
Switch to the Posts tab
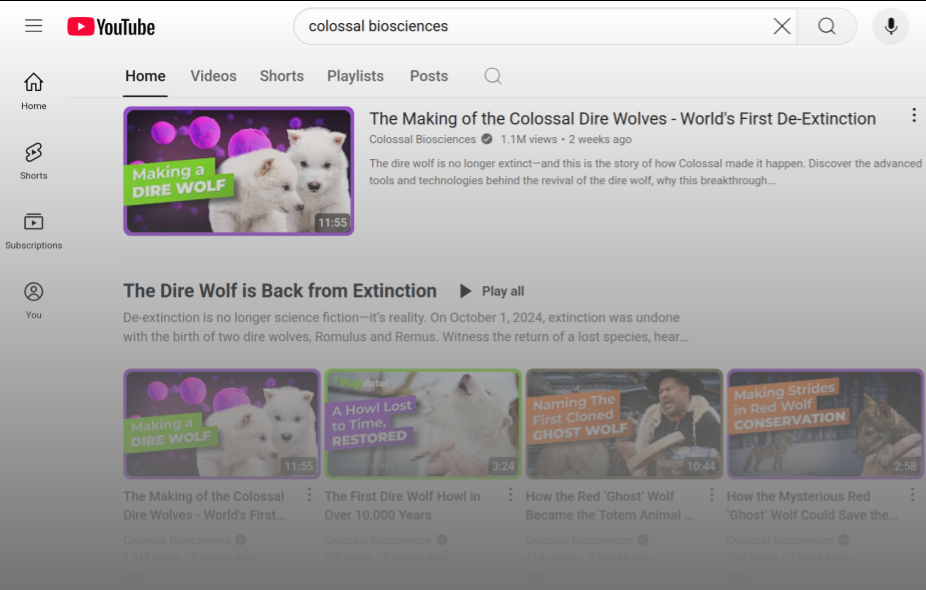click(x=429, y=76)
